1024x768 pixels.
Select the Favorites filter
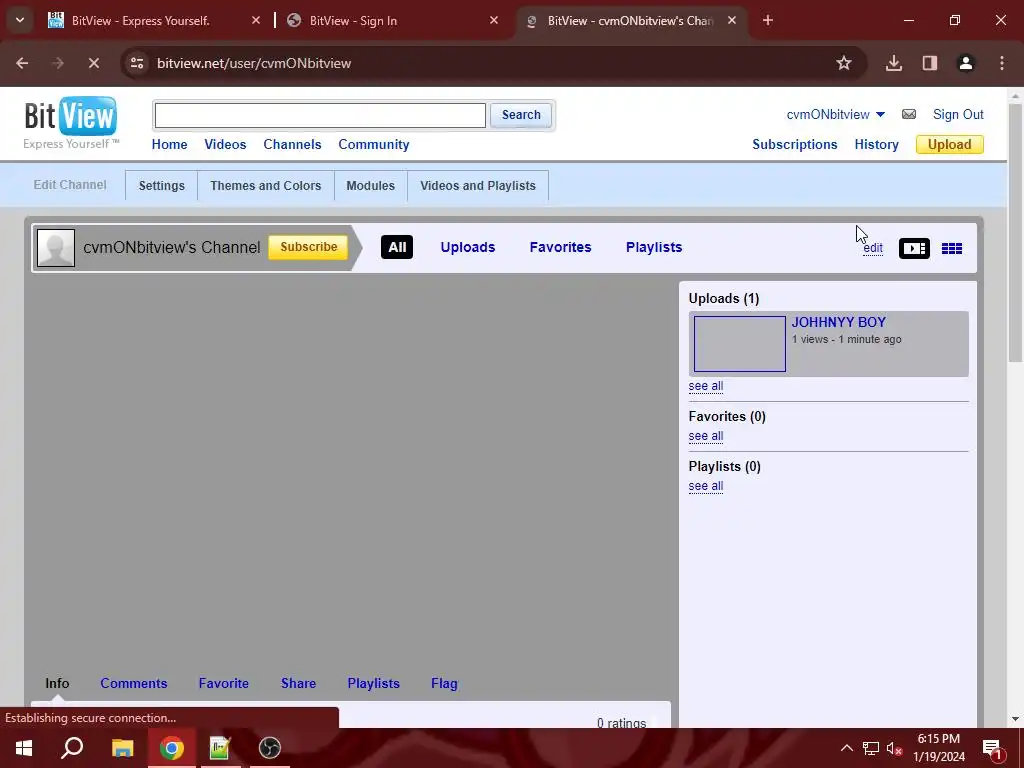[560, 247]
